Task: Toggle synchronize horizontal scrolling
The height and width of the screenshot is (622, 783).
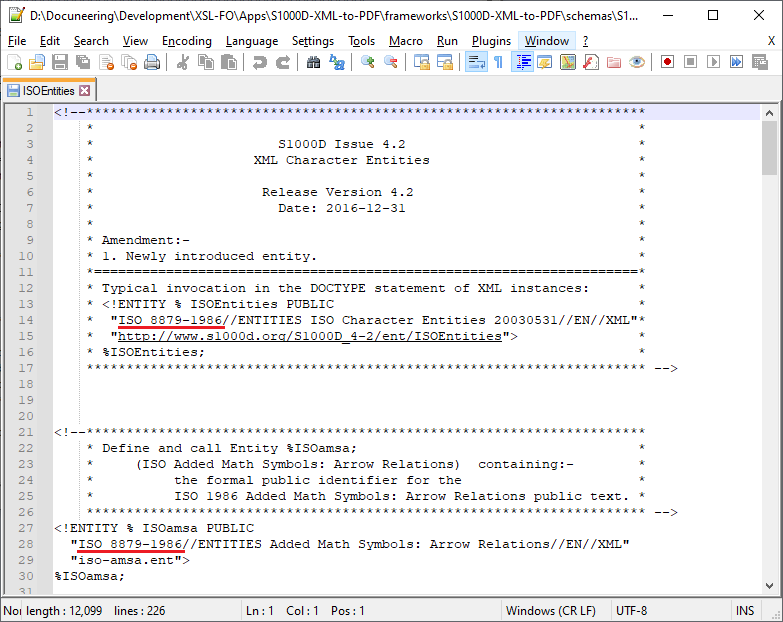Action: 445,62
